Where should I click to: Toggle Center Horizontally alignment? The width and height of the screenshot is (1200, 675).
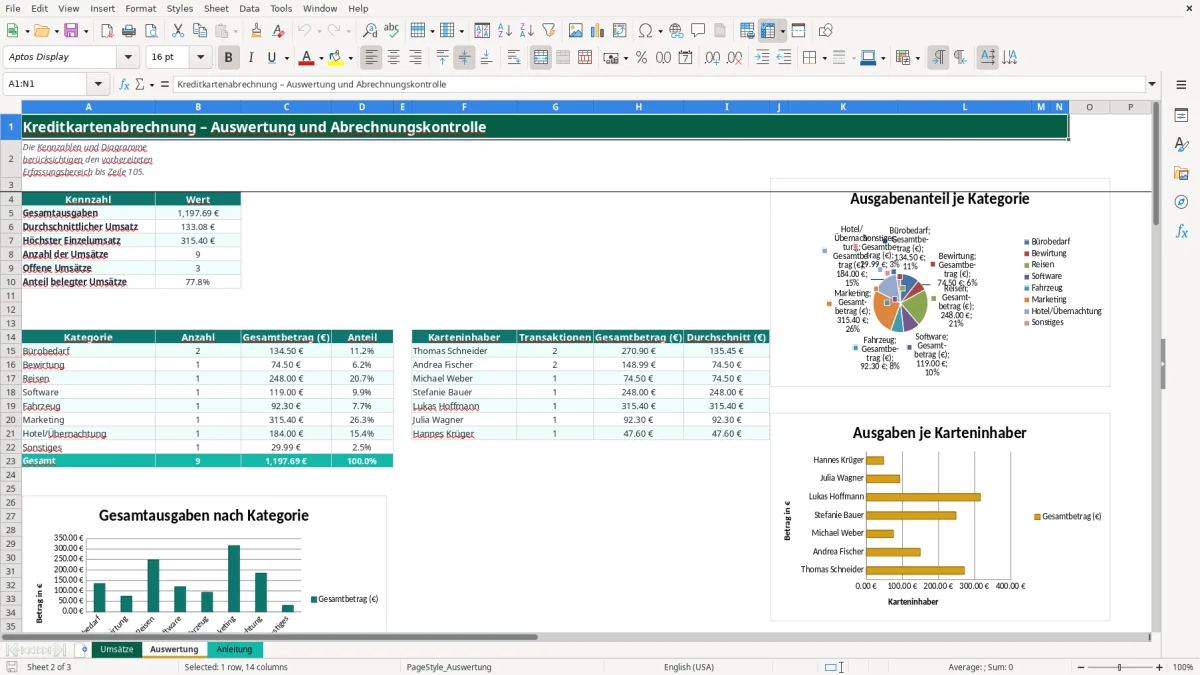coord(393,58)
